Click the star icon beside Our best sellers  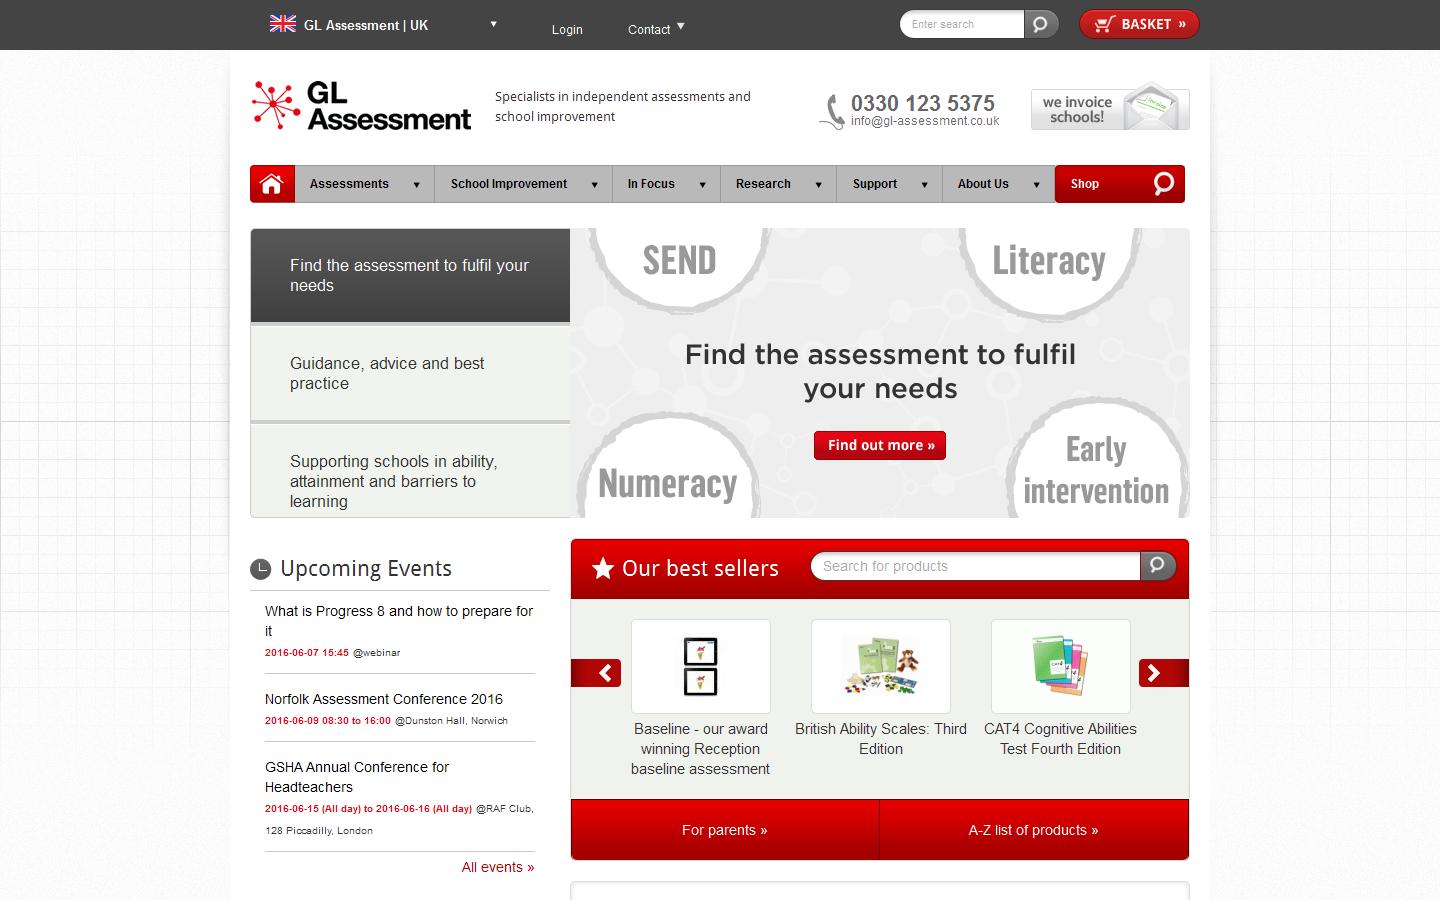601,568
